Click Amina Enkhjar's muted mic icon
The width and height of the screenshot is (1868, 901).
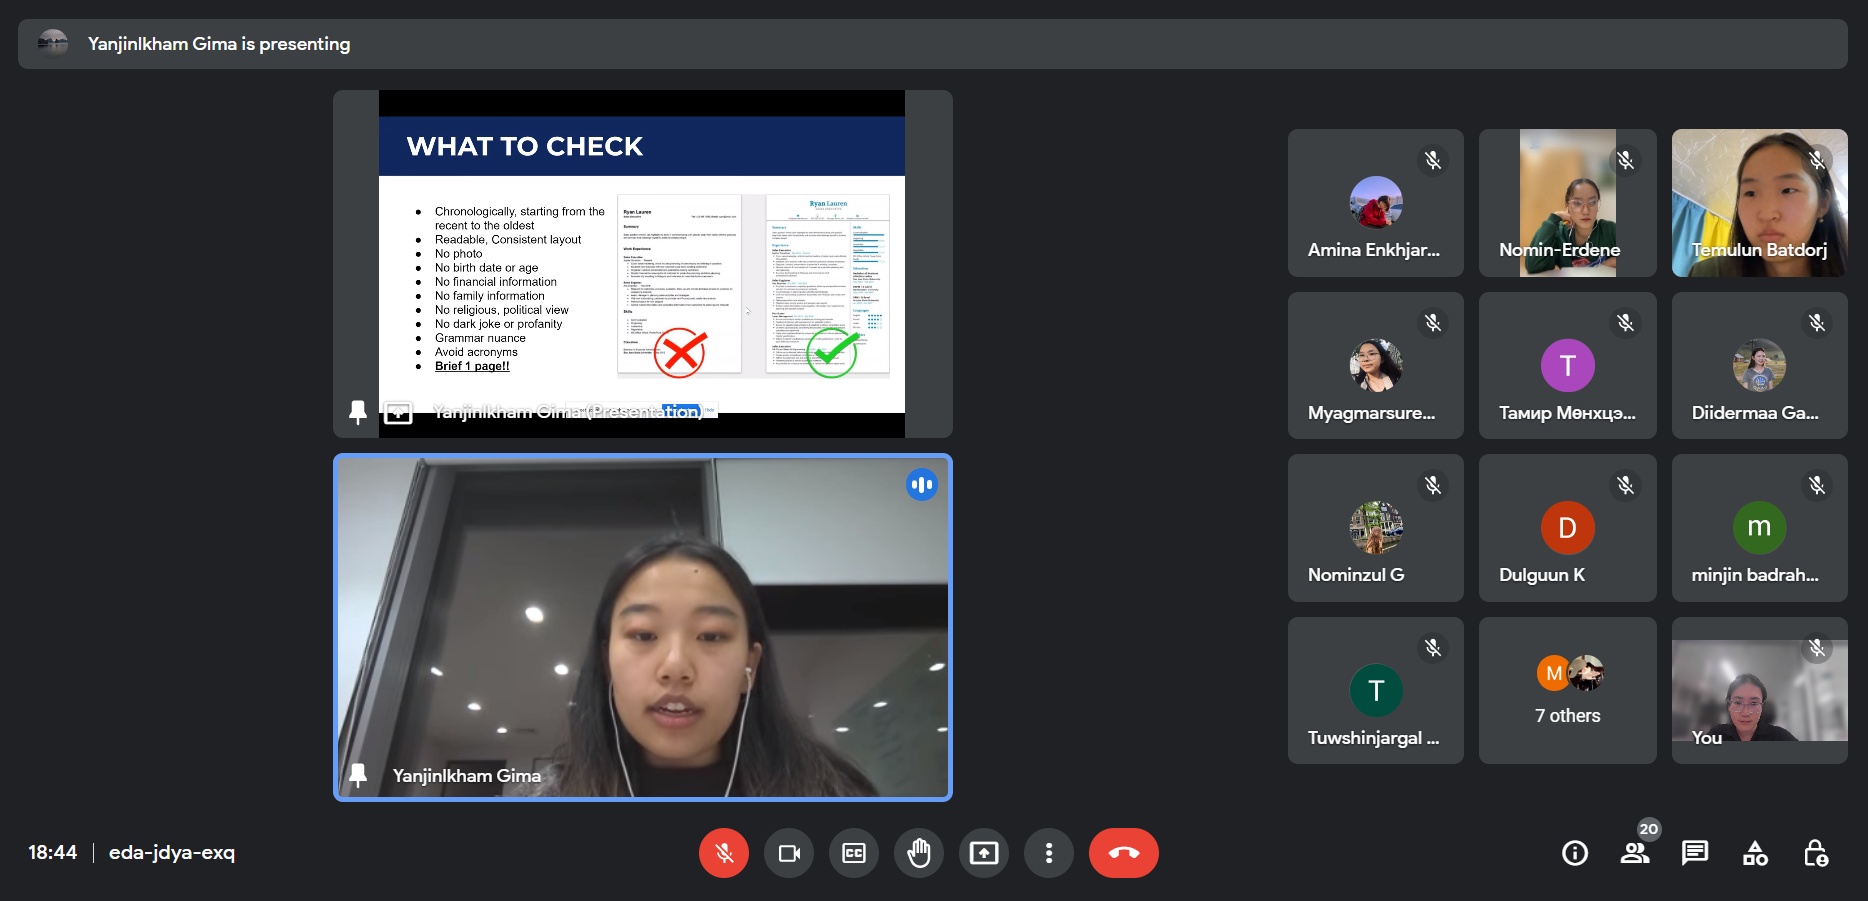[1433, 160]
